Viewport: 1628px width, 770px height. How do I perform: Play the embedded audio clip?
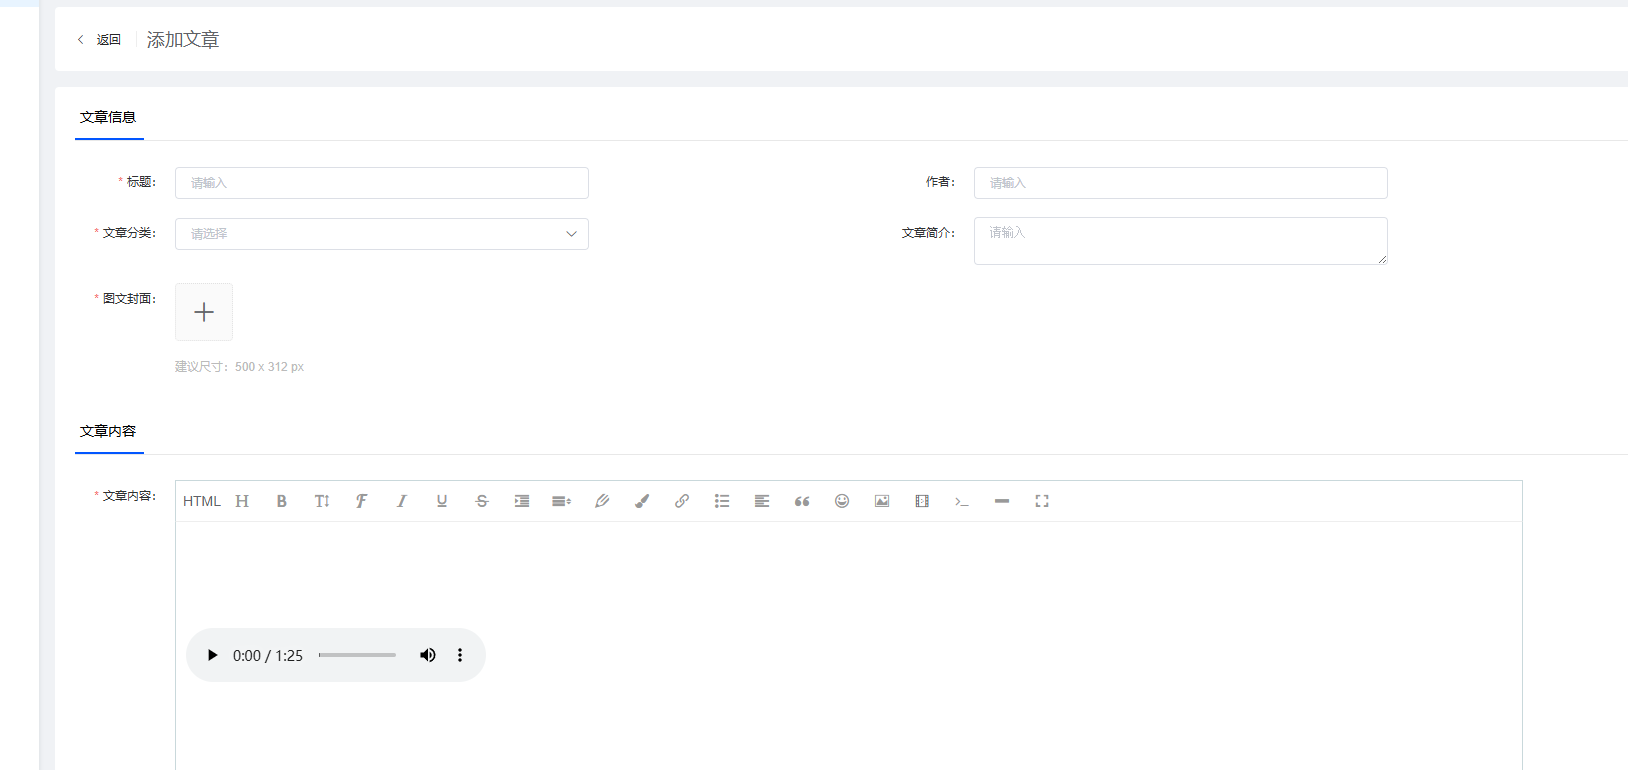tap(212, 655)
